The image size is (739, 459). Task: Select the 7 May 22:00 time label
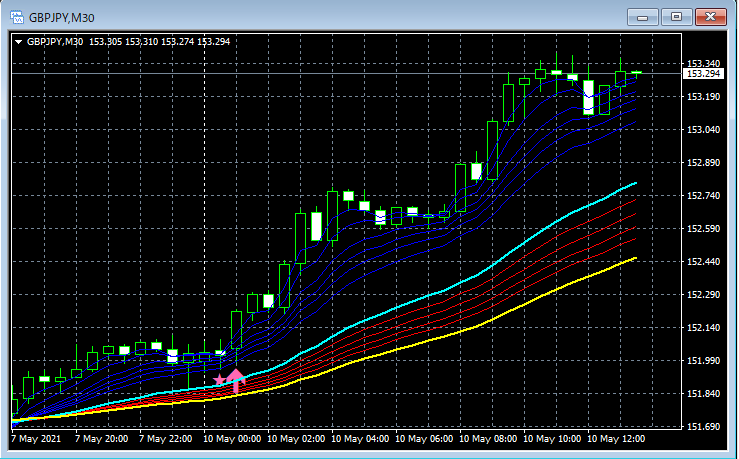[165, 439]
